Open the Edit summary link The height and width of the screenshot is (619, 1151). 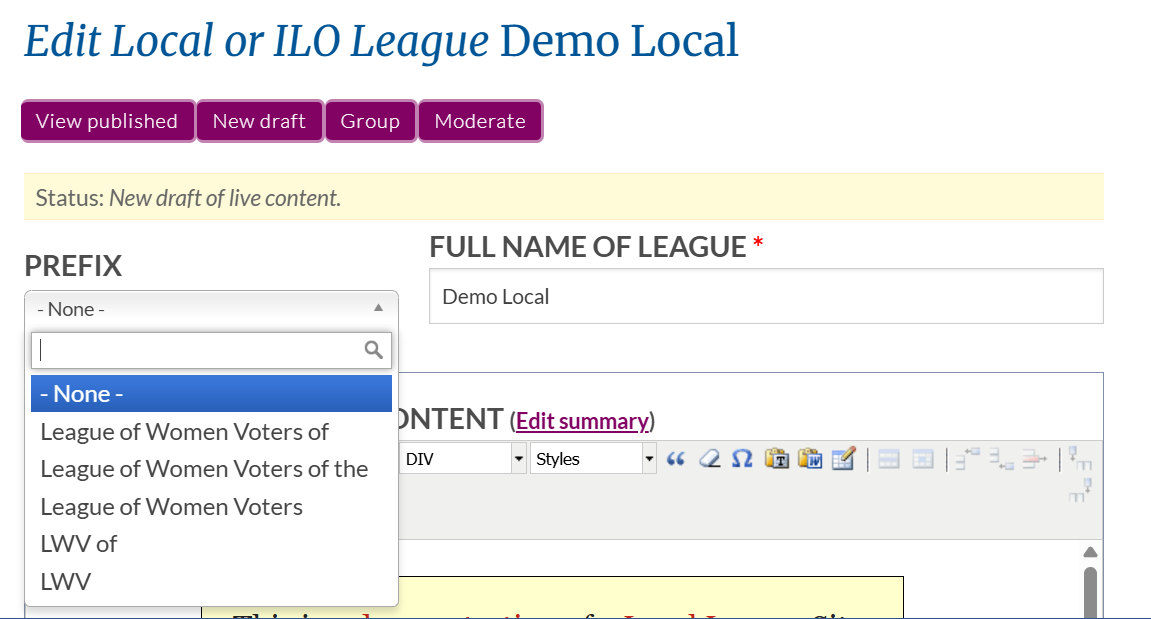coord(583,420)
